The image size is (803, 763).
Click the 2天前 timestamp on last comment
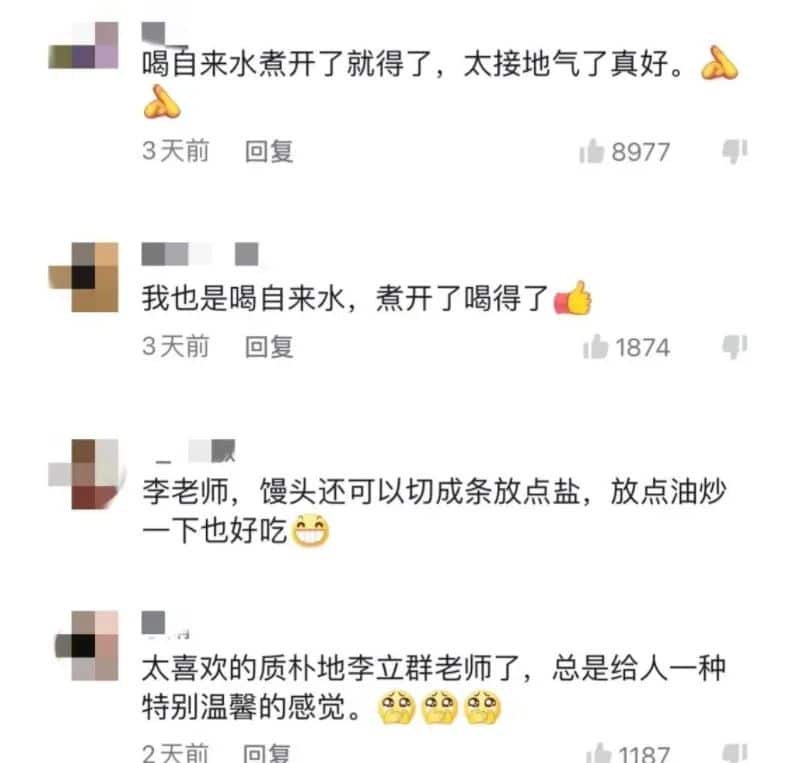point(175,754)
